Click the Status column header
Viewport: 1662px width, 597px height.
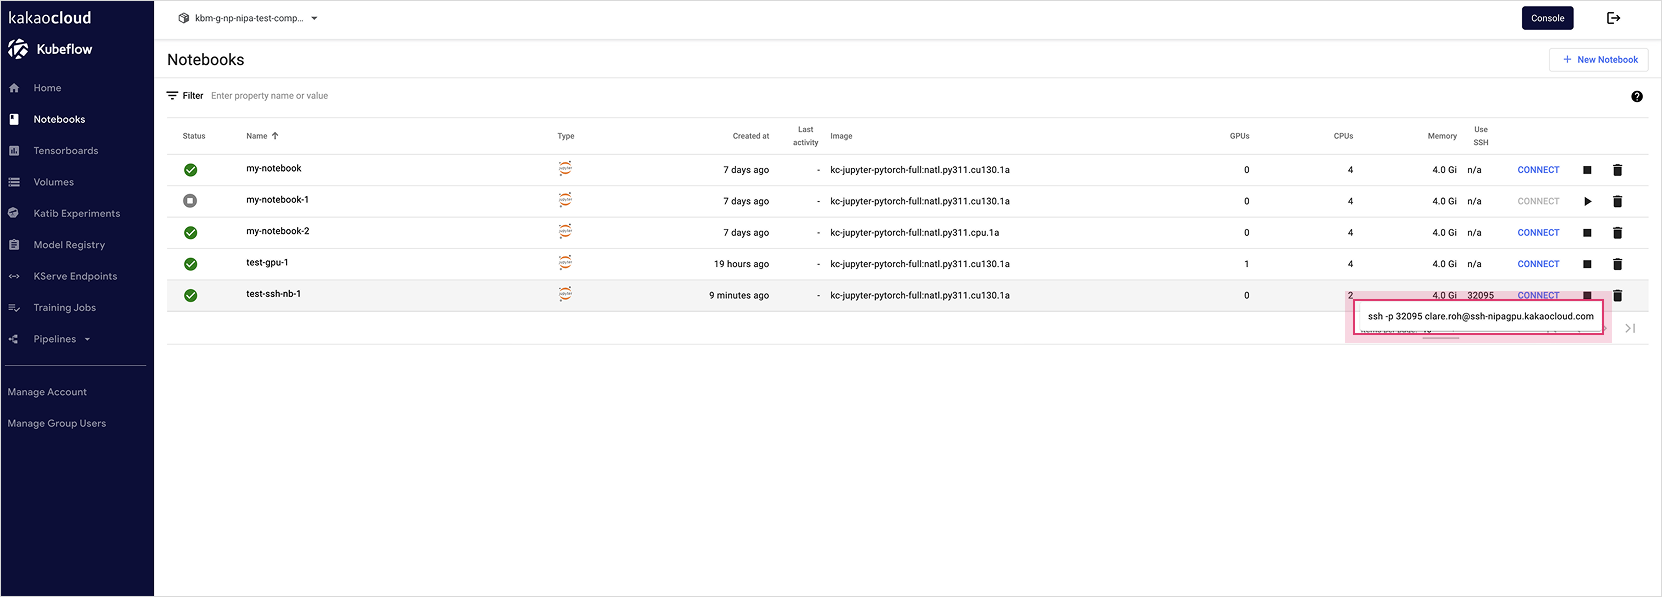pyautogui.click(x=194, y=136)
